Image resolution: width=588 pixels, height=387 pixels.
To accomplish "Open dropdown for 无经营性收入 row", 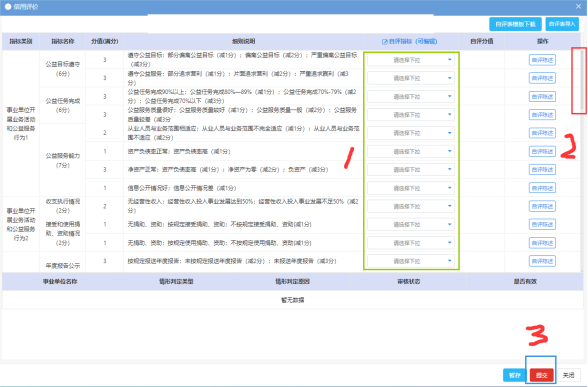I will pos(411,206).
